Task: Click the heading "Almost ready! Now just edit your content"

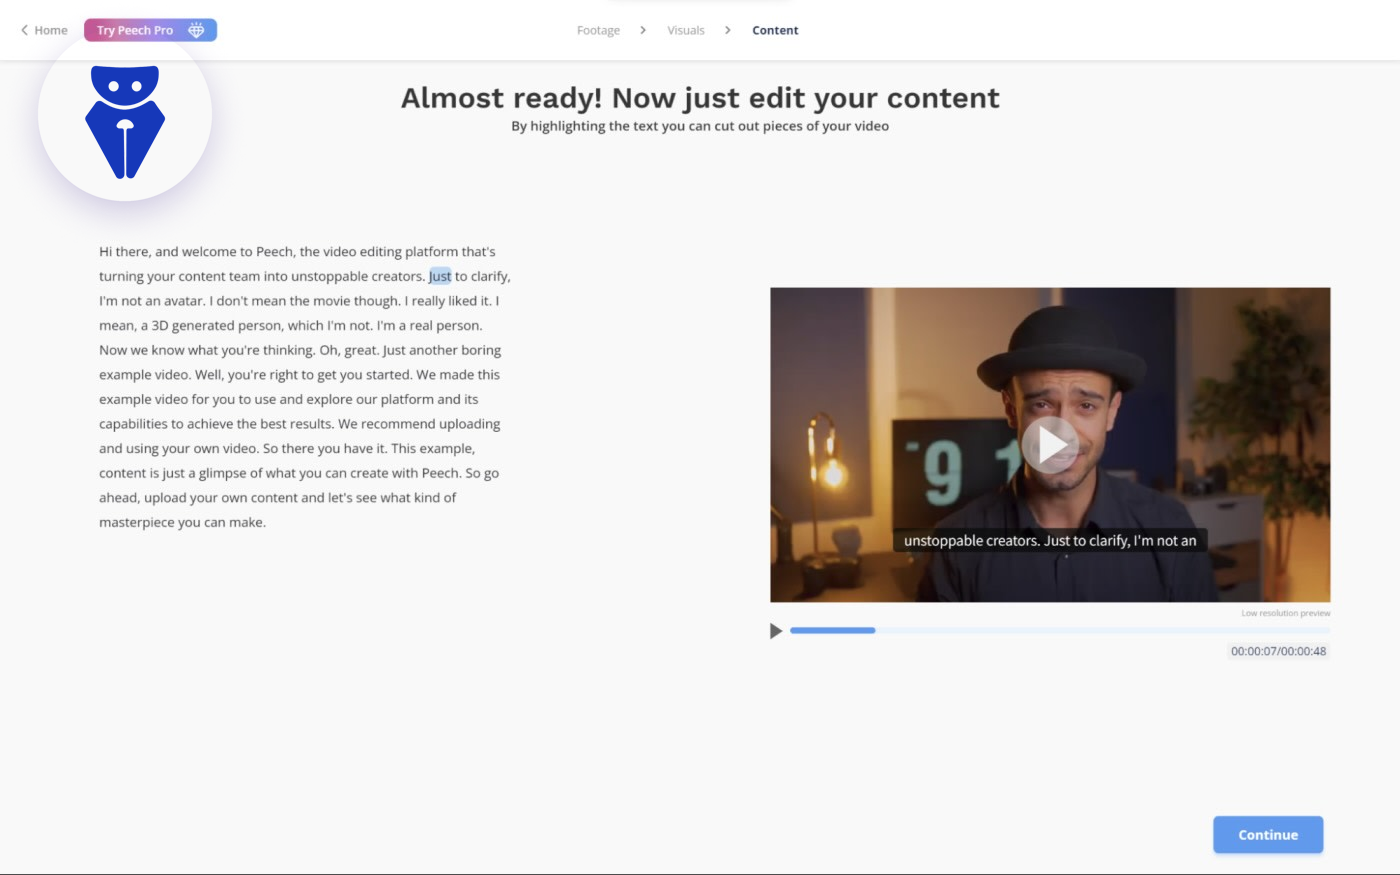Action: (x=700, y=98)
